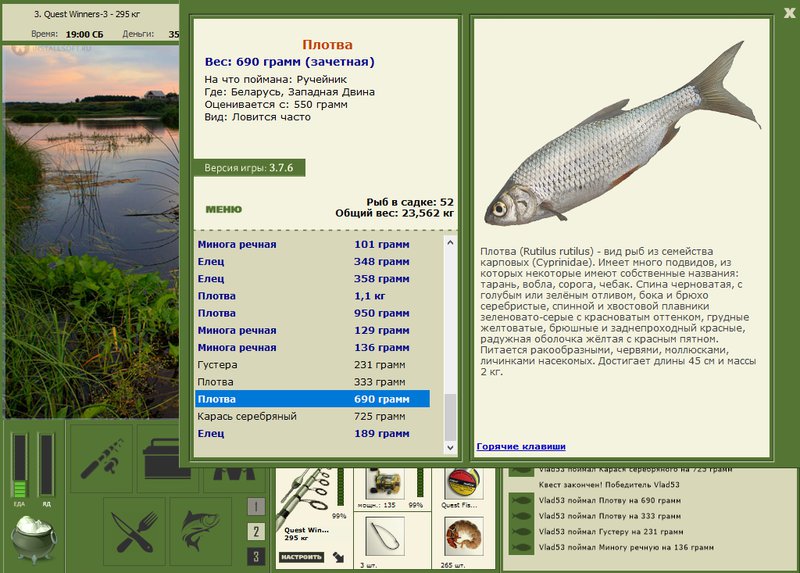Viewport: 800px width, 573px height.
Task: Click scroll-down arrow of fish list
Action: point(450,447)
